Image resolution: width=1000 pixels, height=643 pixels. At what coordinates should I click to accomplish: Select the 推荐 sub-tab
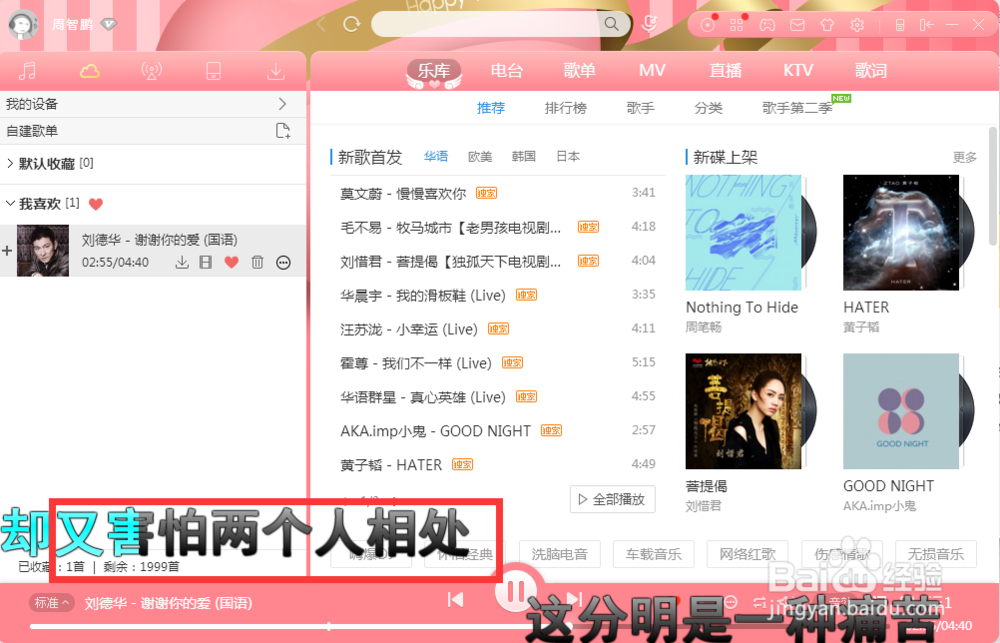click(490, 108)
